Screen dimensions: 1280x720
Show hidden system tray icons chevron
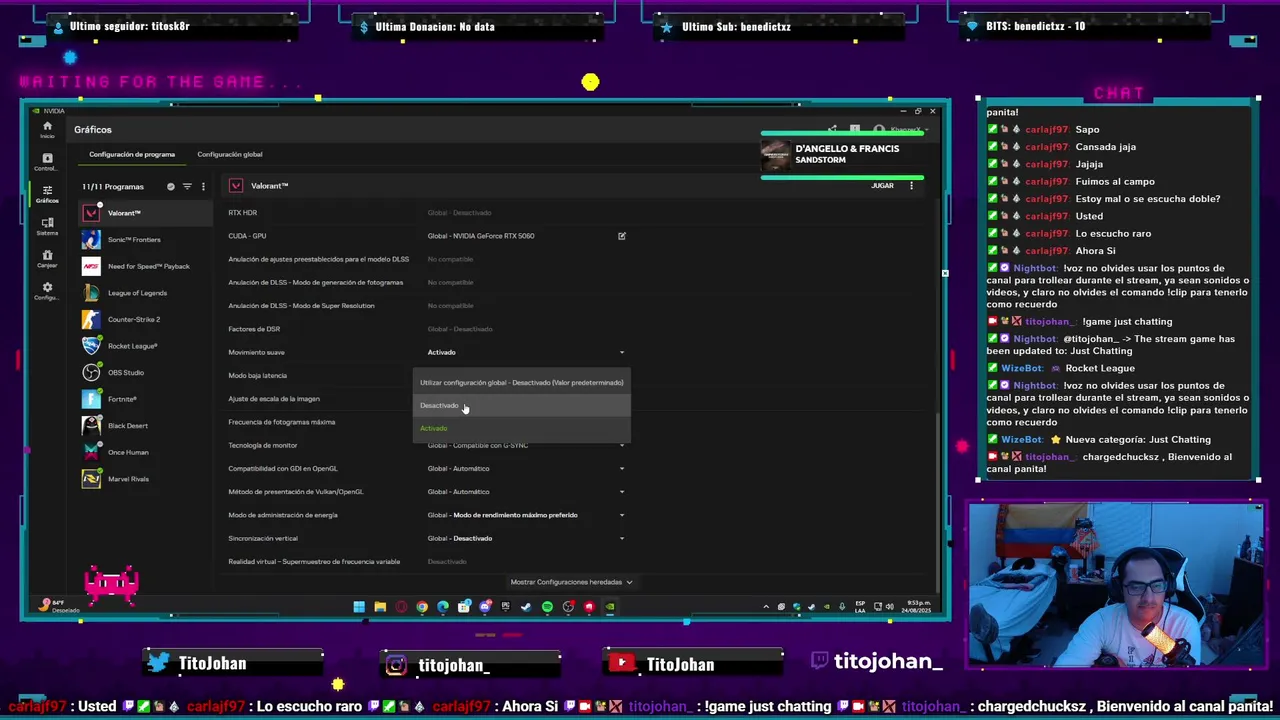coord(766,606)
